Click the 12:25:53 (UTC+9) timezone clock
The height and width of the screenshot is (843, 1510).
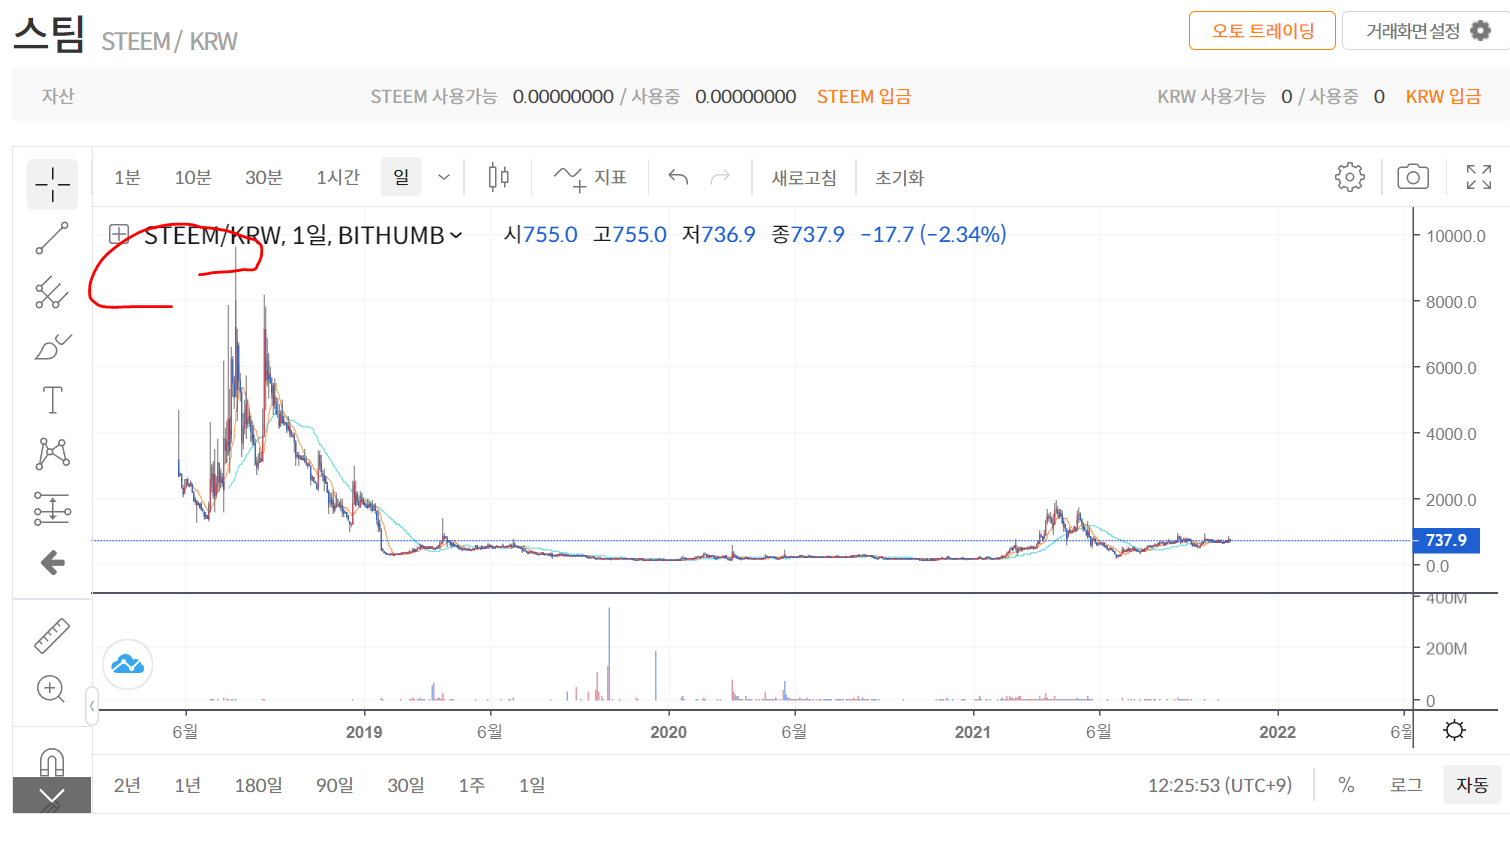(x=1220, y=785)
